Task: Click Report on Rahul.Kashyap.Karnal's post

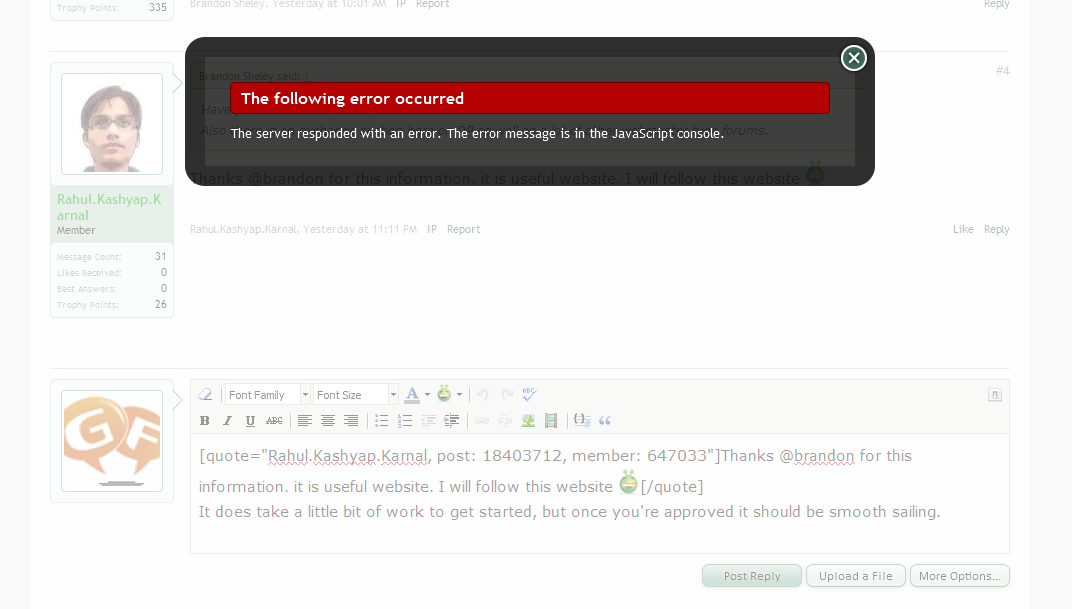Action: [x=464, y=229]
